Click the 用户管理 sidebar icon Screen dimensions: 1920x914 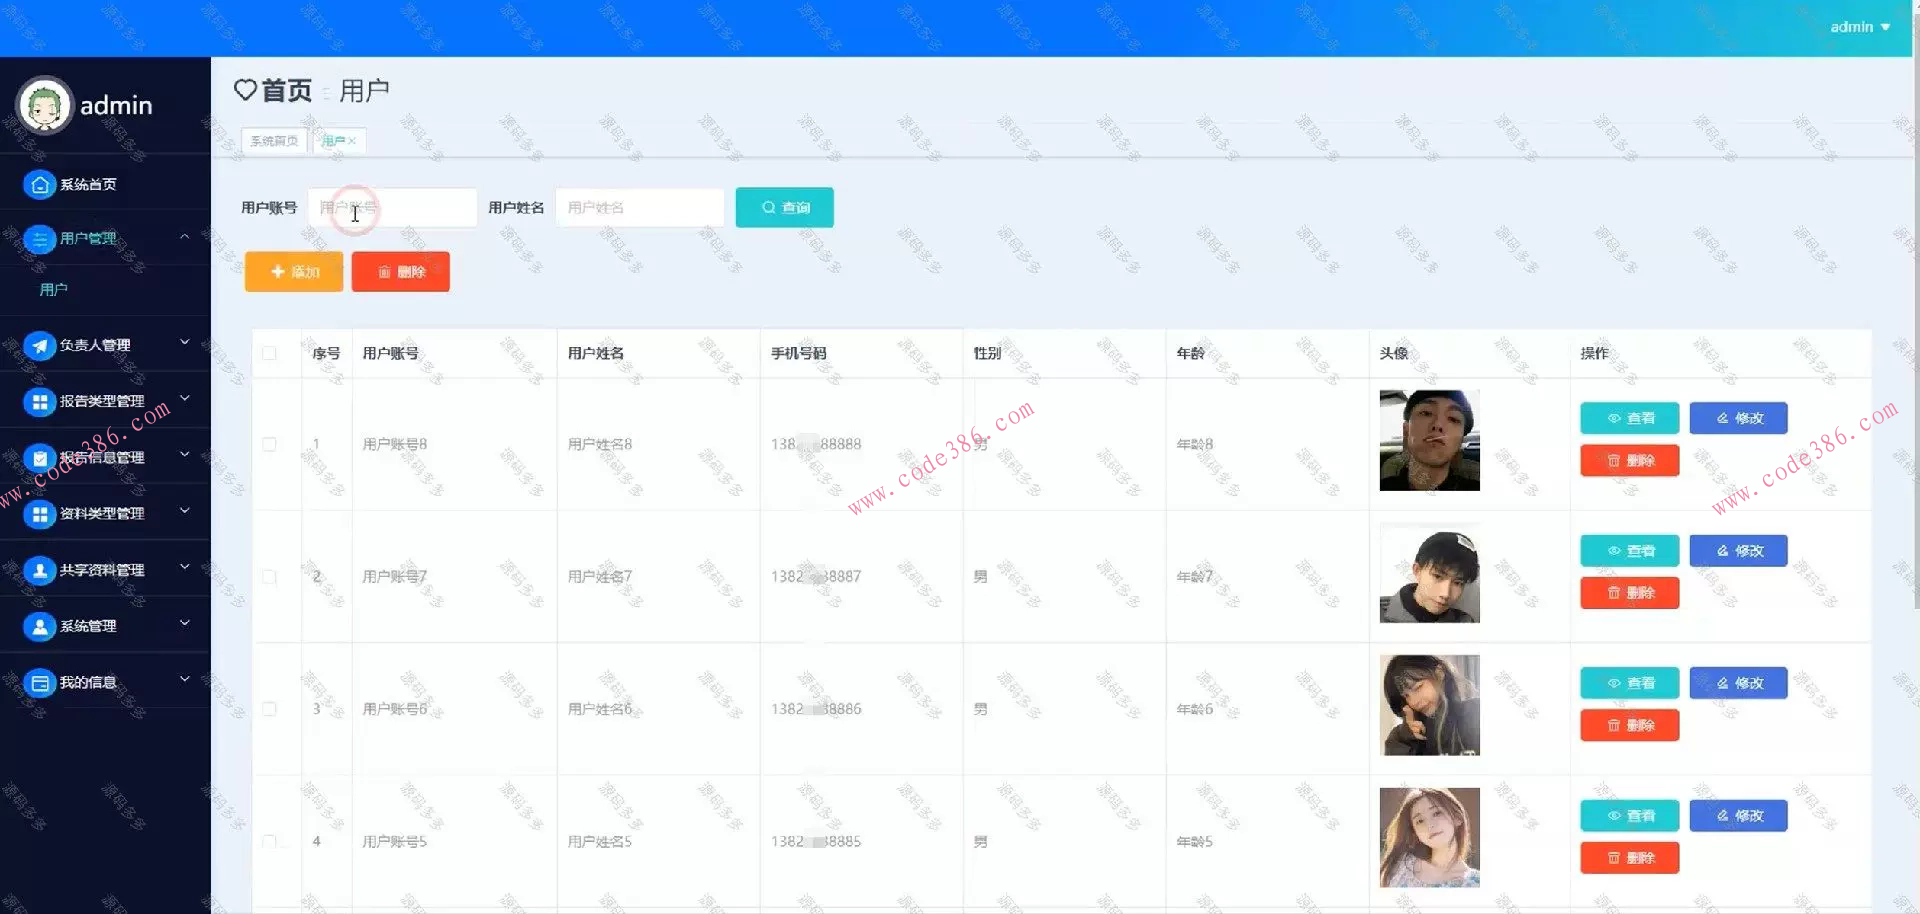click(x=39, y=239)
